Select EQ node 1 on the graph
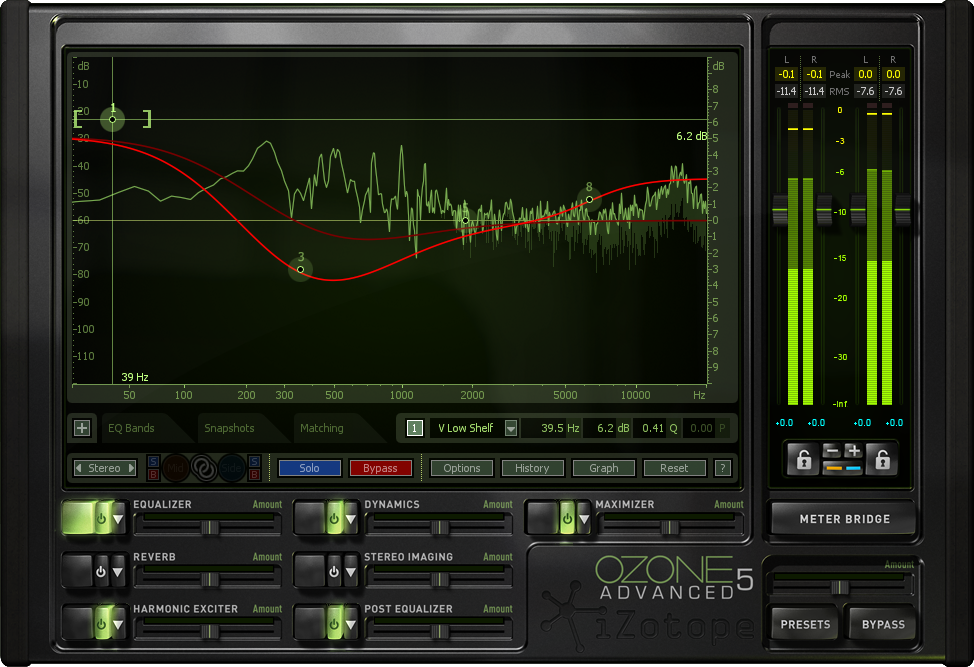 point(112,119)
